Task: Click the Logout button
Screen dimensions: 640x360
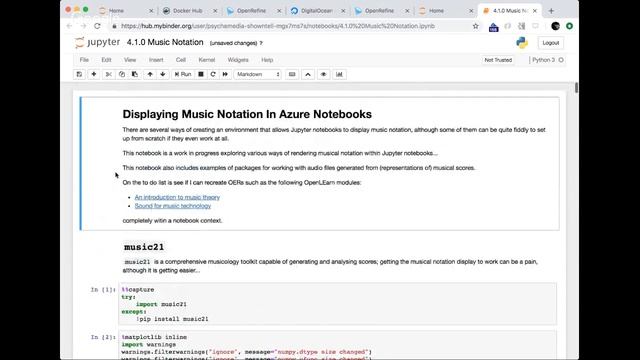Action: click(x=551, y=43)
